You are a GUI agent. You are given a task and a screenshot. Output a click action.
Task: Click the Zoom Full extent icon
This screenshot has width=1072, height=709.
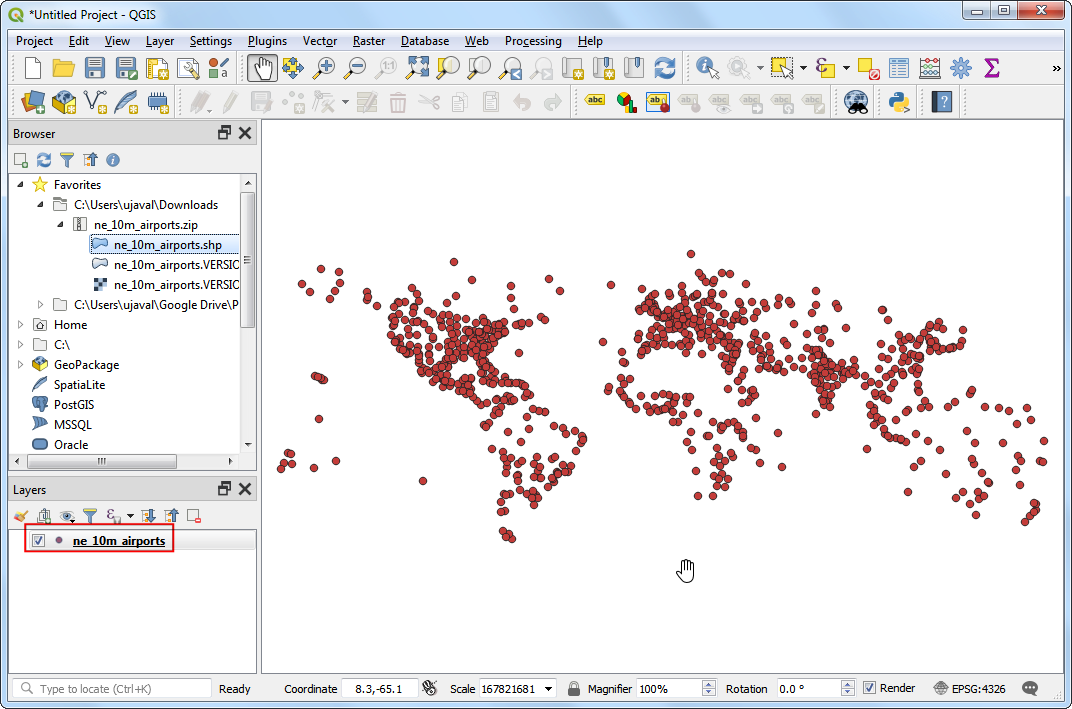[x=417, y=68]
